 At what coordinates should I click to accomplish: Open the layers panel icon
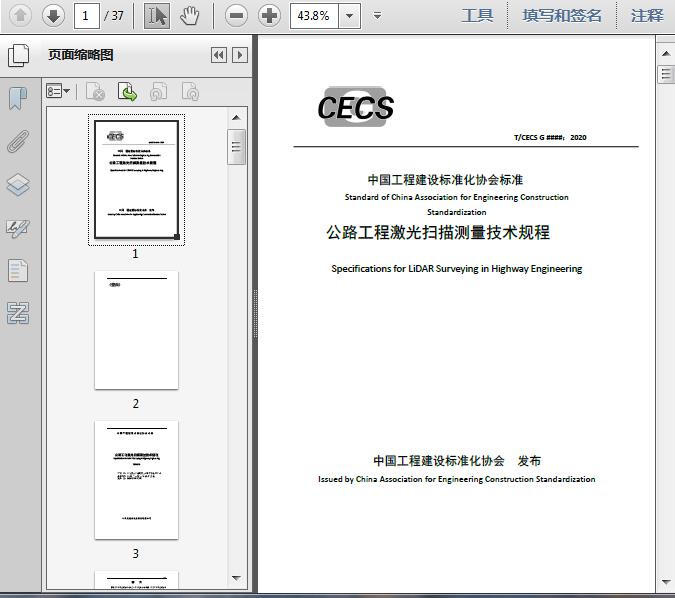pos(18,184)
